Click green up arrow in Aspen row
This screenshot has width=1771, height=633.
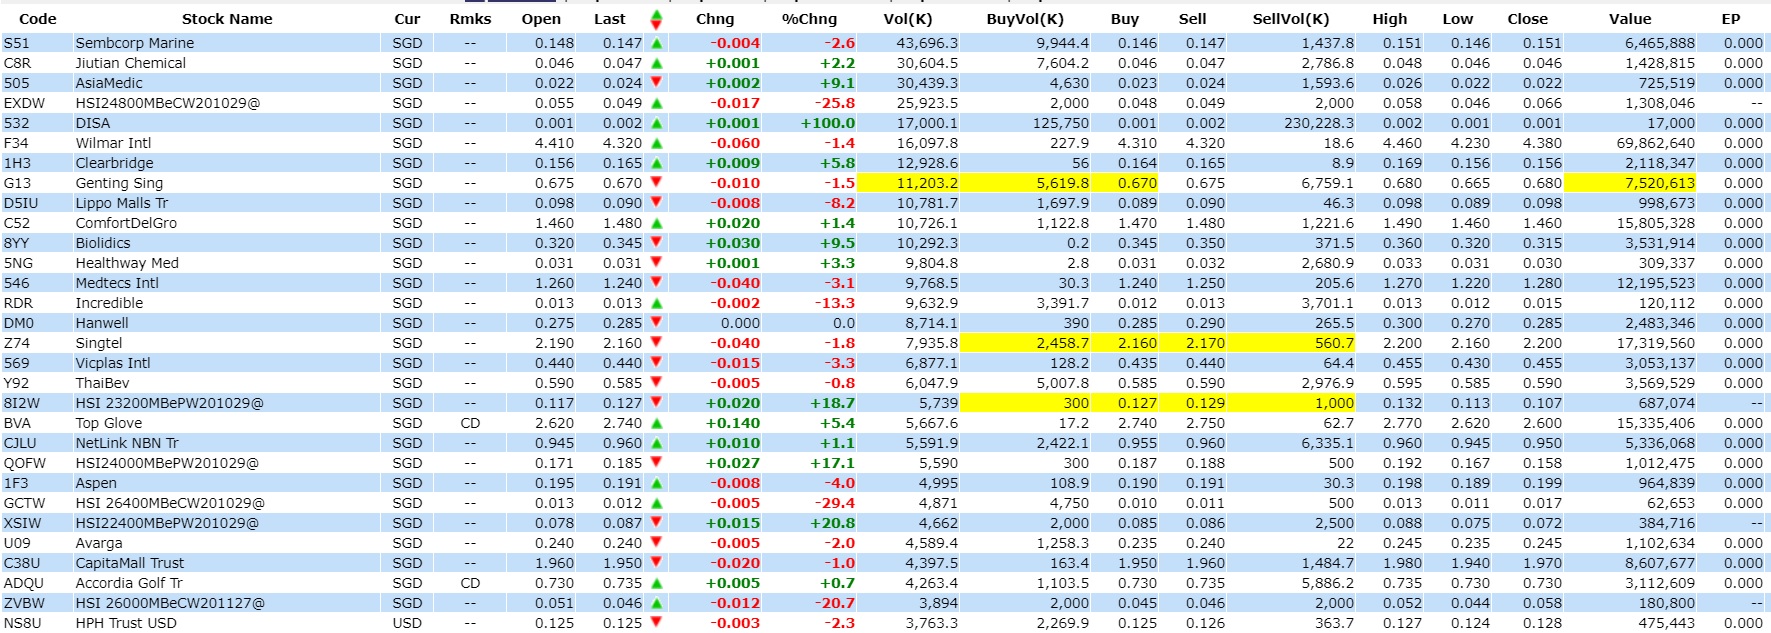point(657,483)
